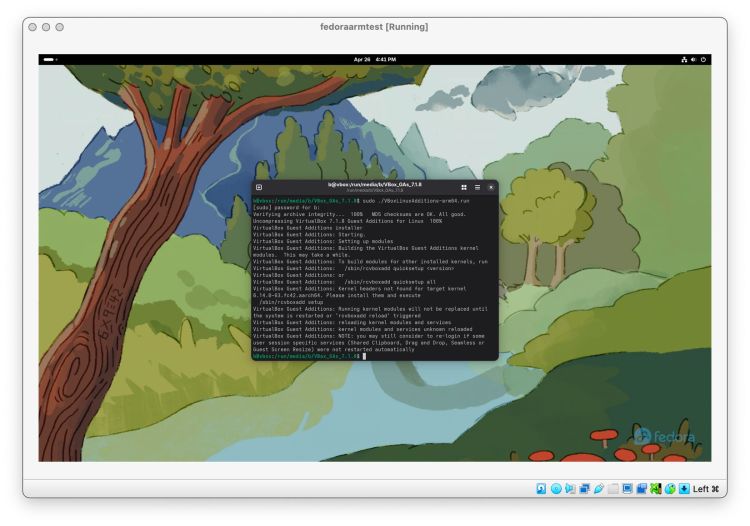Click the network adapters indicator icon
The width and height of the screenshot is (750, 526).
(585, 488)
